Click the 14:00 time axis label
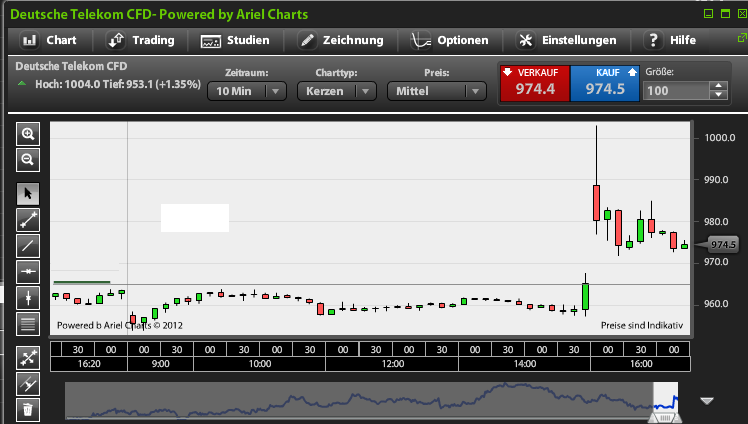This screenshot has height=424, width=748. [525, 364]
